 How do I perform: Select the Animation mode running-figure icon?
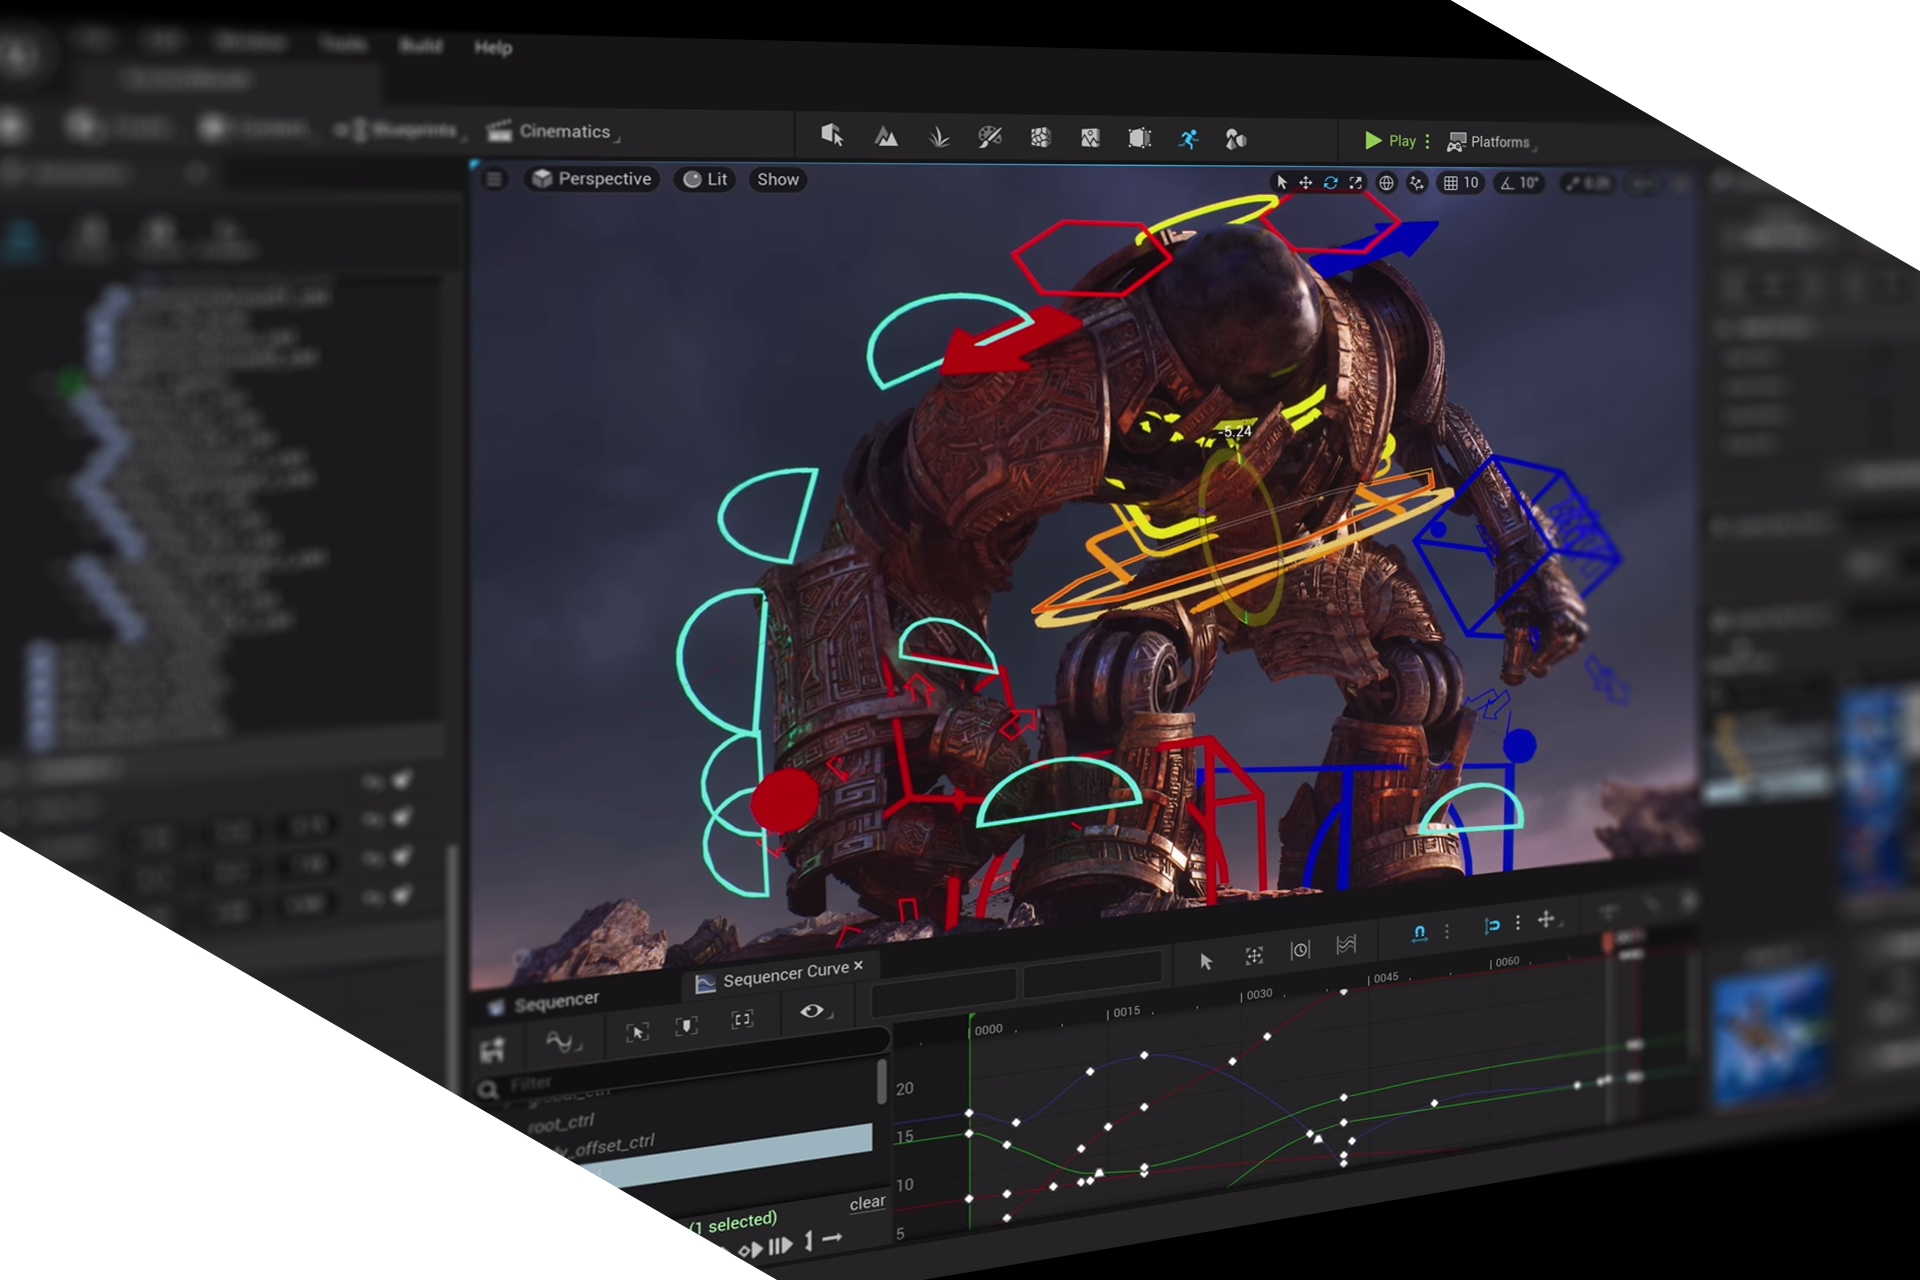click(1187, 139)
